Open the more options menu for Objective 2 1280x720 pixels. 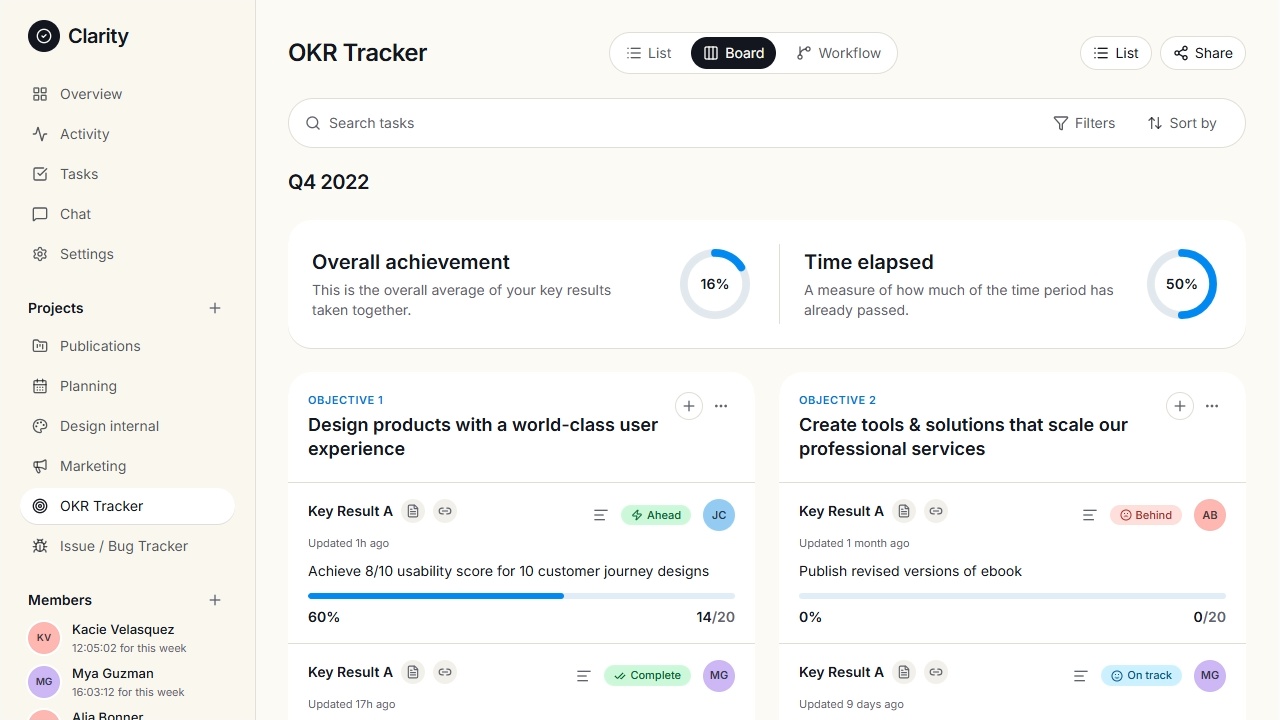[x=1212, y=406]
